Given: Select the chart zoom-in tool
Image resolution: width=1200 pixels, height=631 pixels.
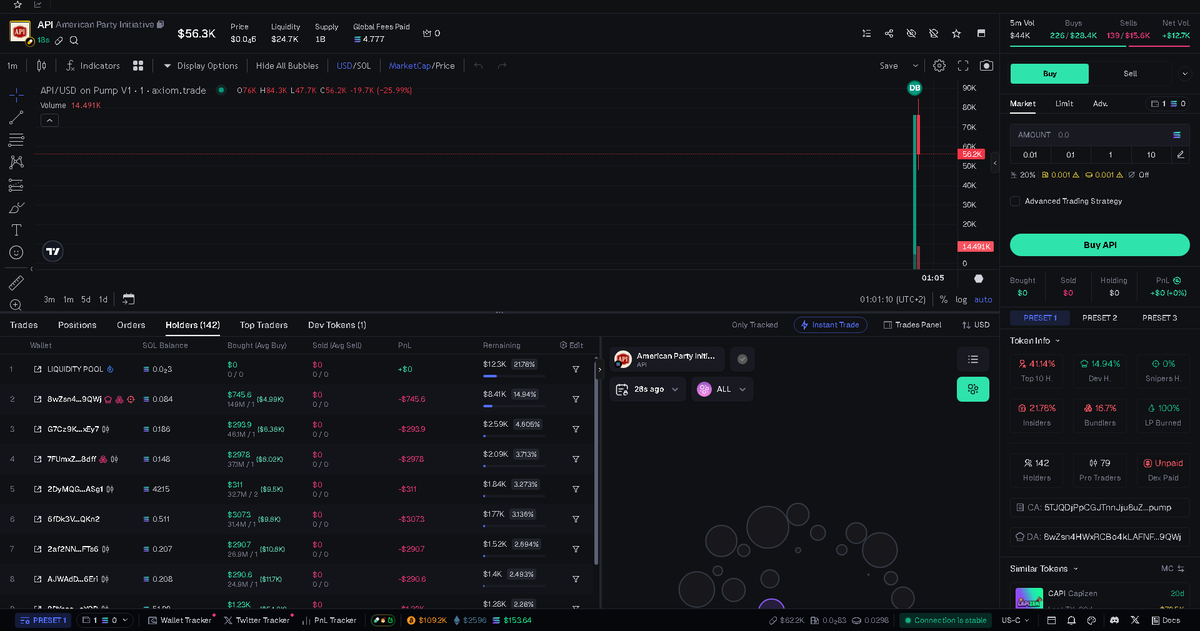Looking at the screenshot, I should (16, 305).
